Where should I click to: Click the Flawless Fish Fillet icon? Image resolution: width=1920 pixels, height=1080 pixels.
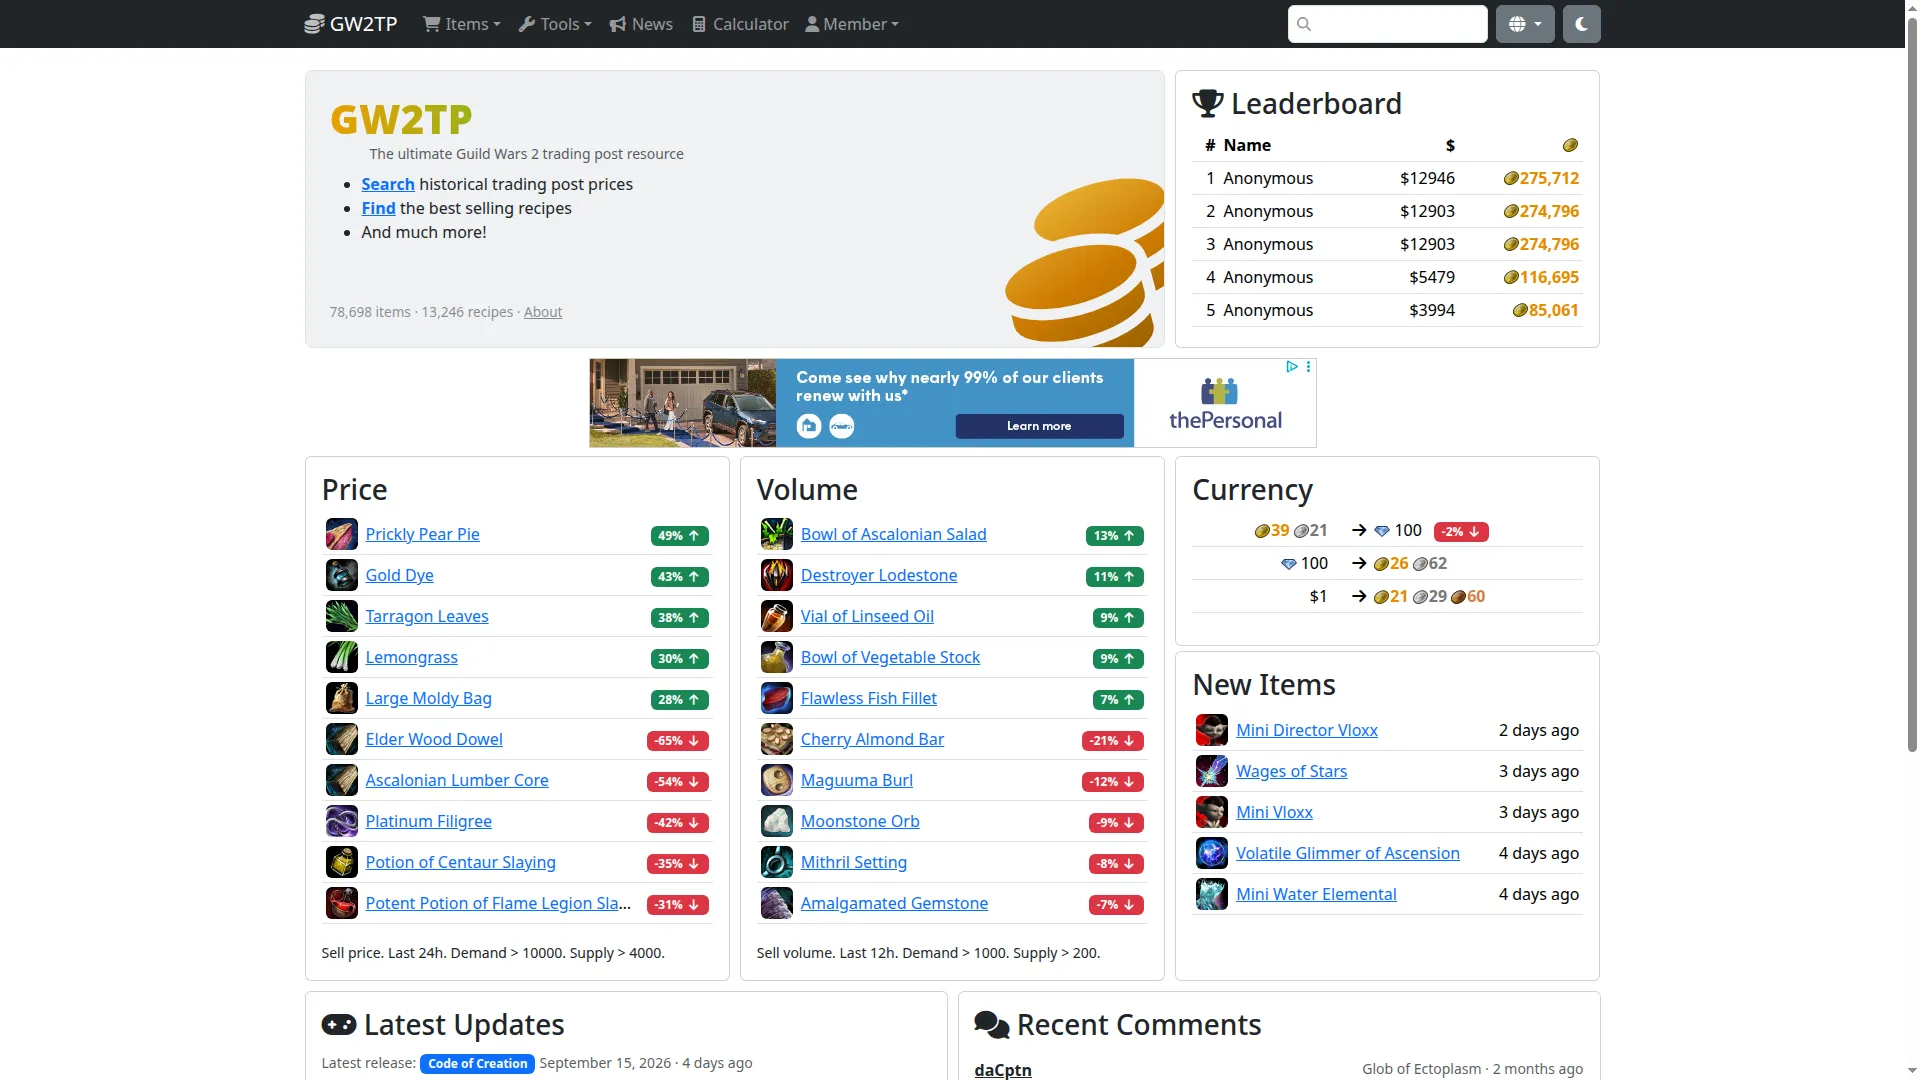[x=776, y=698]
